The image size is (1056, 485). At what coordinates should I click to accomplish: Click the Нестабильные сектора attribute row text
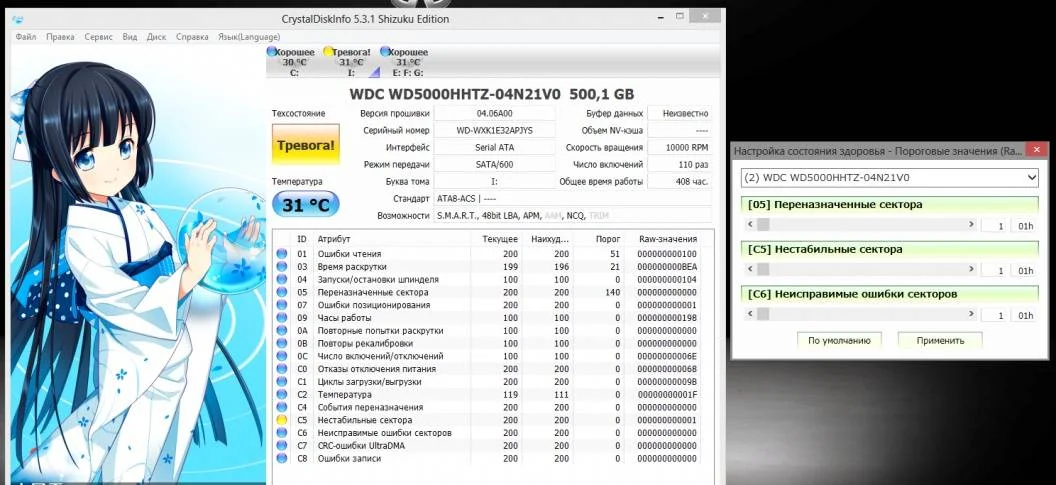click(364, 420)
